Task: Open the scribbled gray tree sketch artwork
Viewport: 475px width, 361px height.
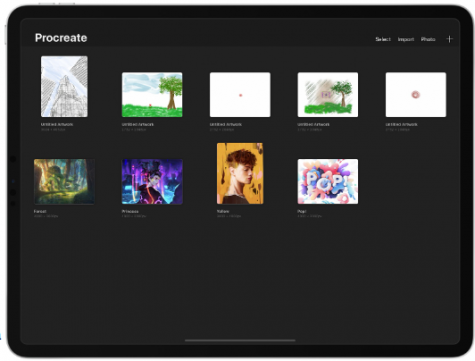Action: coord(328,95)
